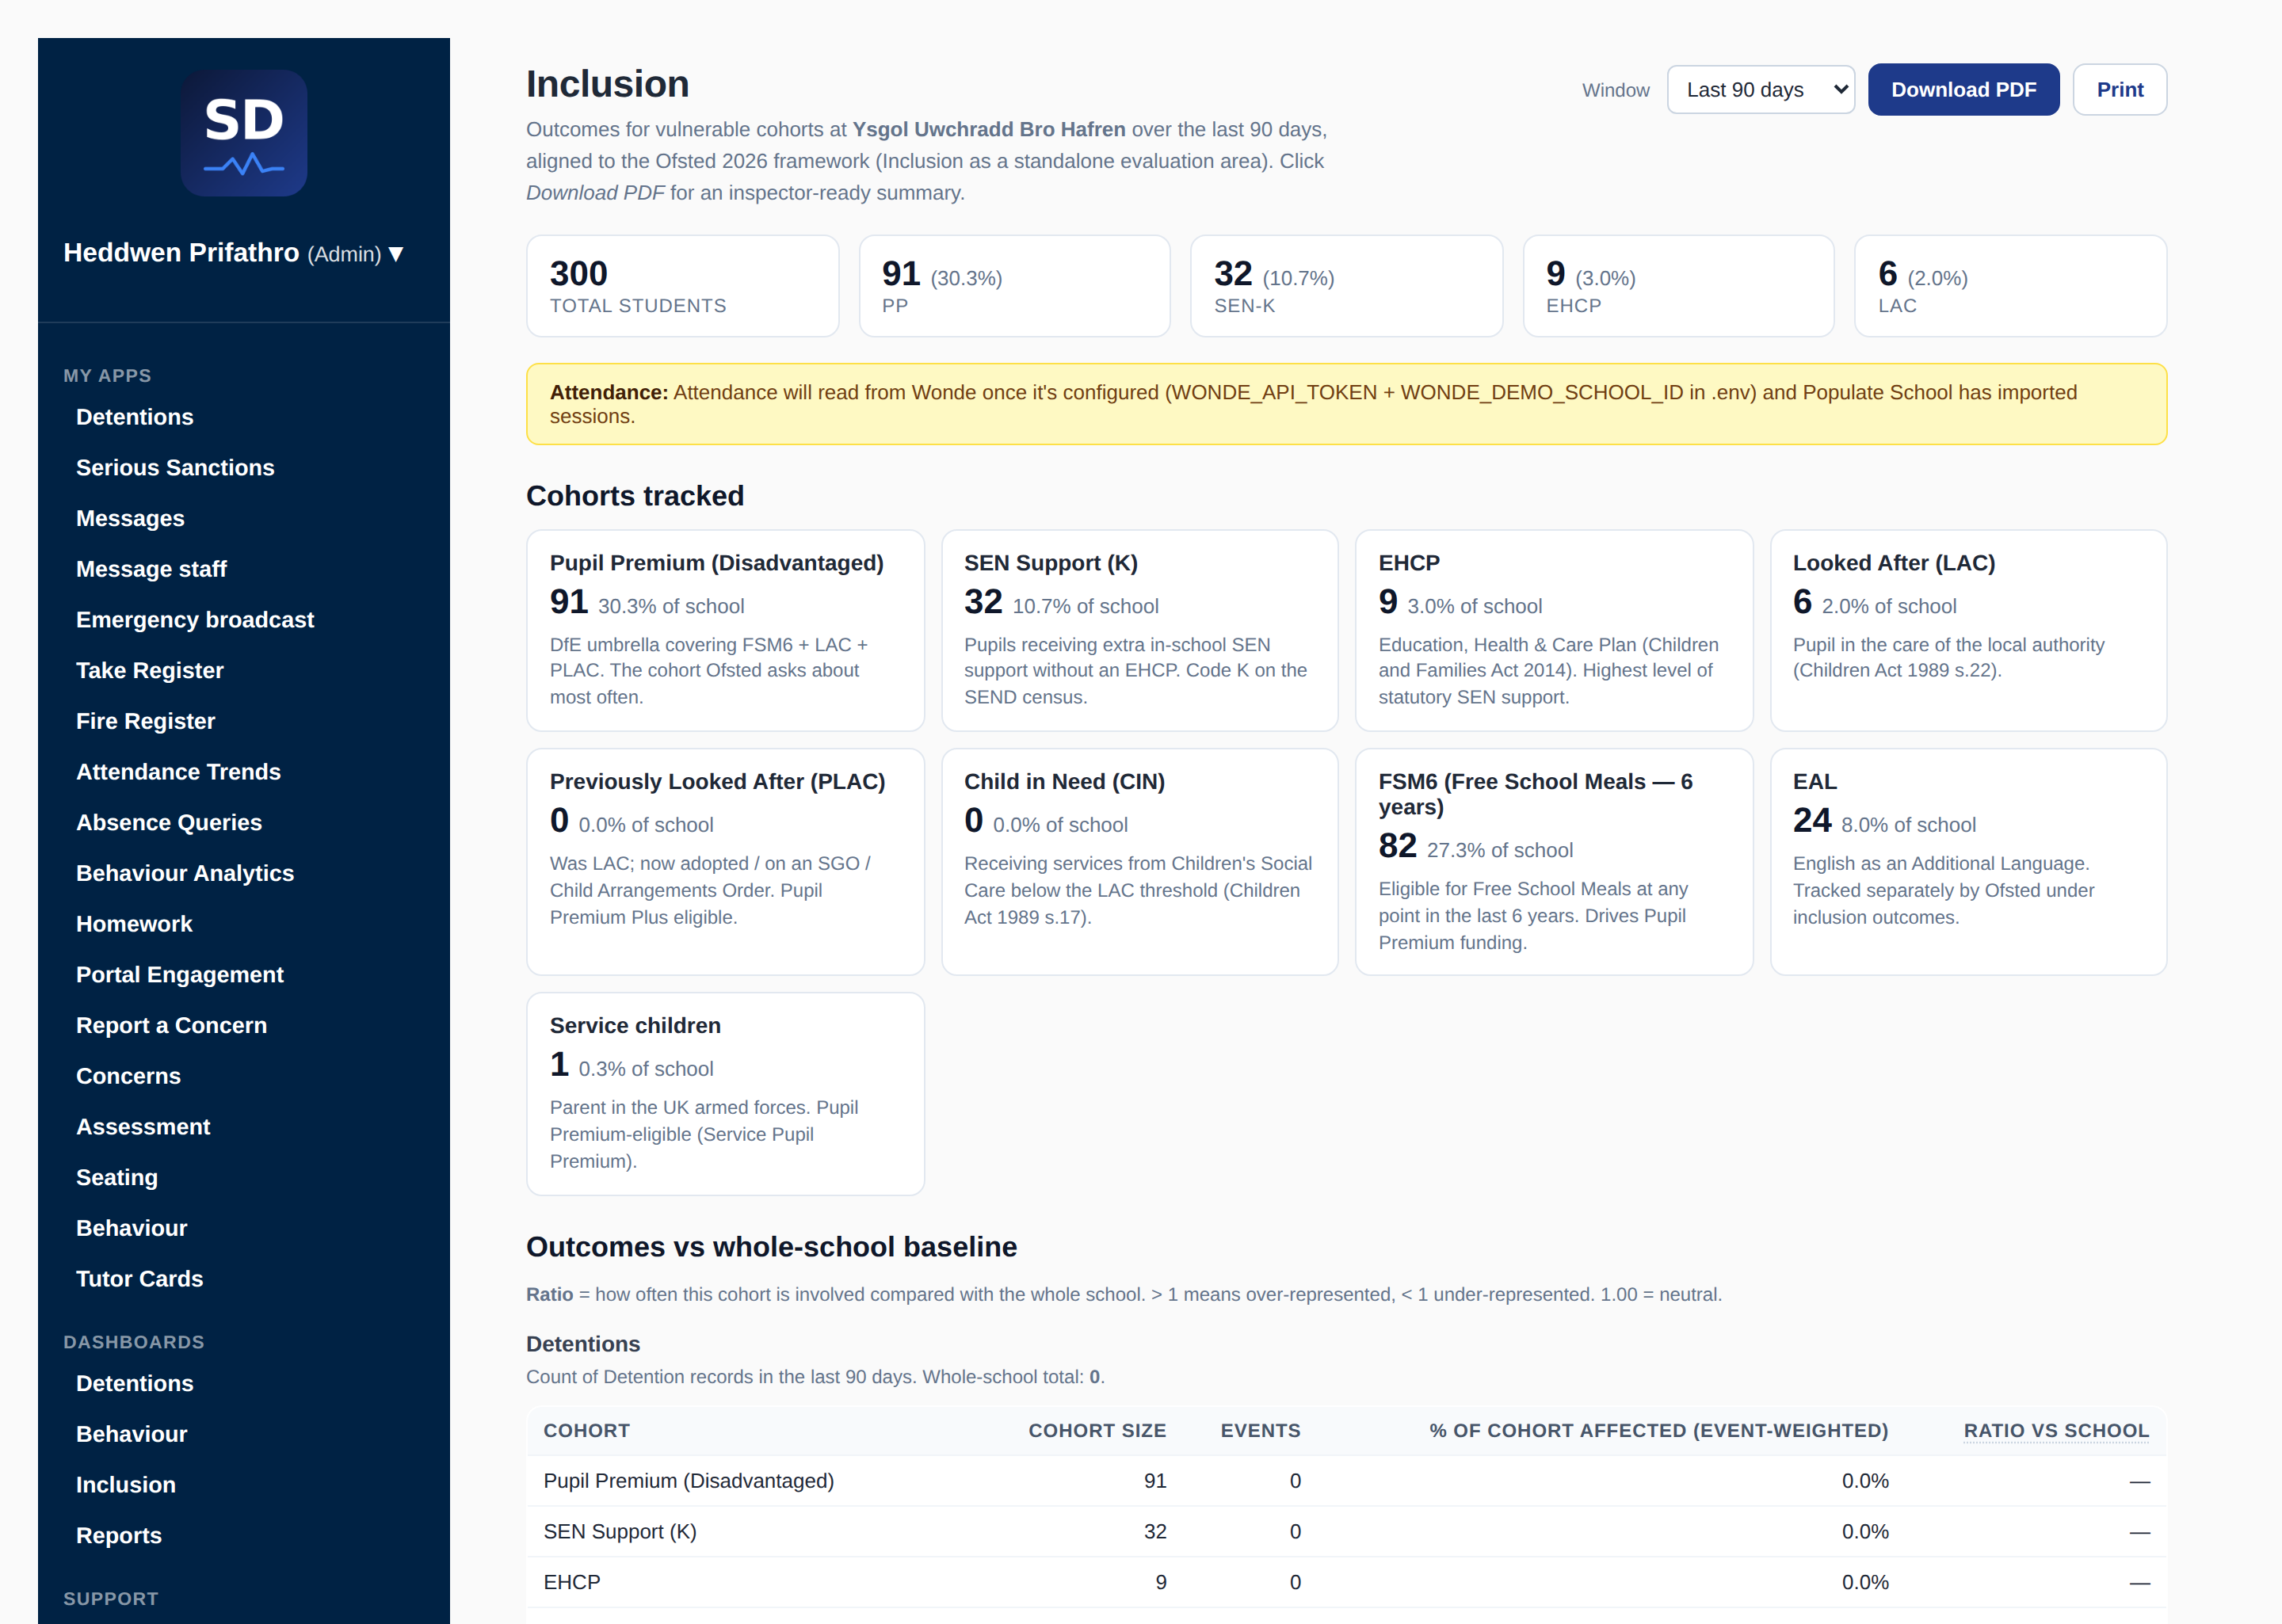Open Assessment in sidebar
2282x1624 pixels.
point(143,1127)
